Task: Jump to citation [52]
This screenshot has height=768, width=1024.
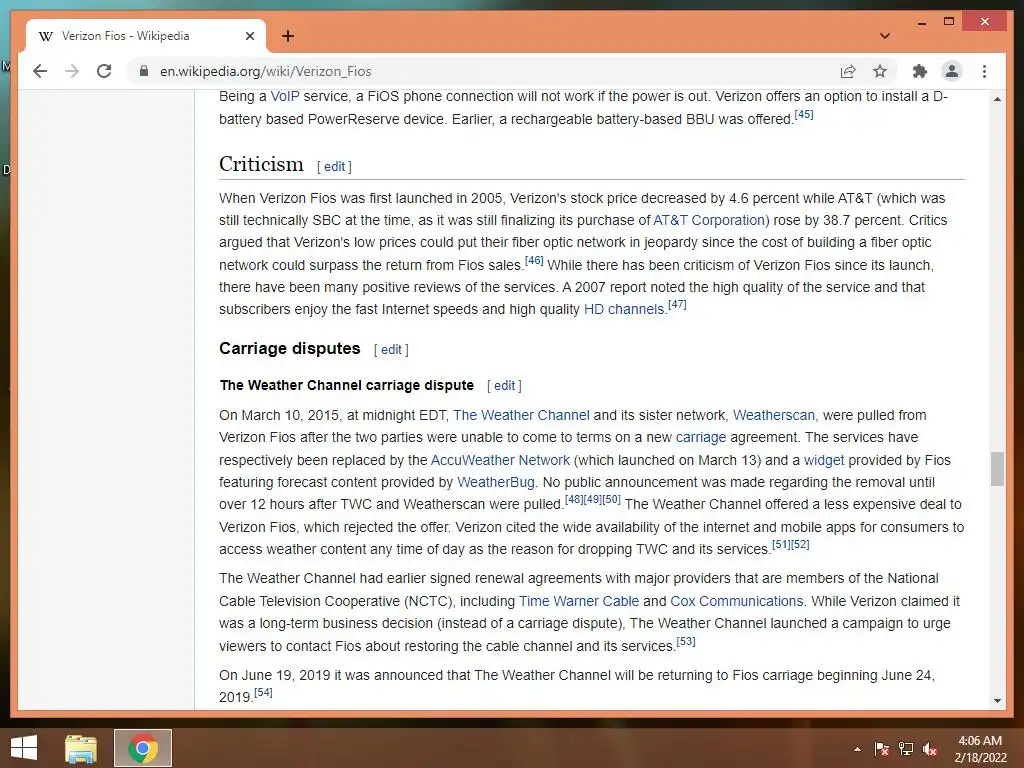Action: point(800,544)
